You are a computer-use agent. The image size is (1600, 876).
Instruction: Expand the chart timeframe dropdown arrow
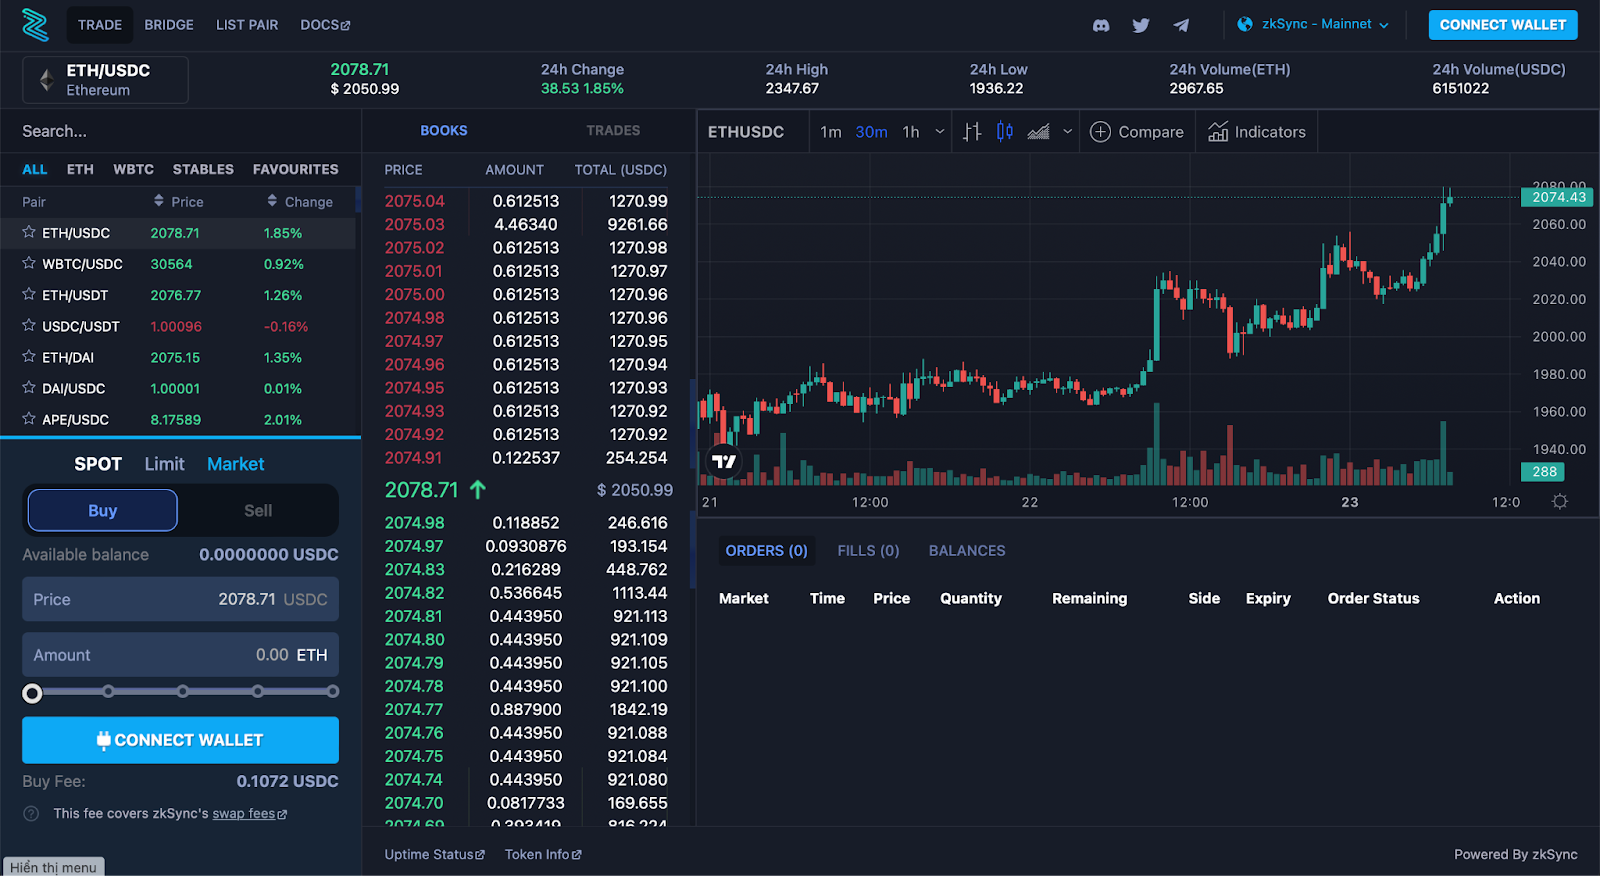point(940,132)
